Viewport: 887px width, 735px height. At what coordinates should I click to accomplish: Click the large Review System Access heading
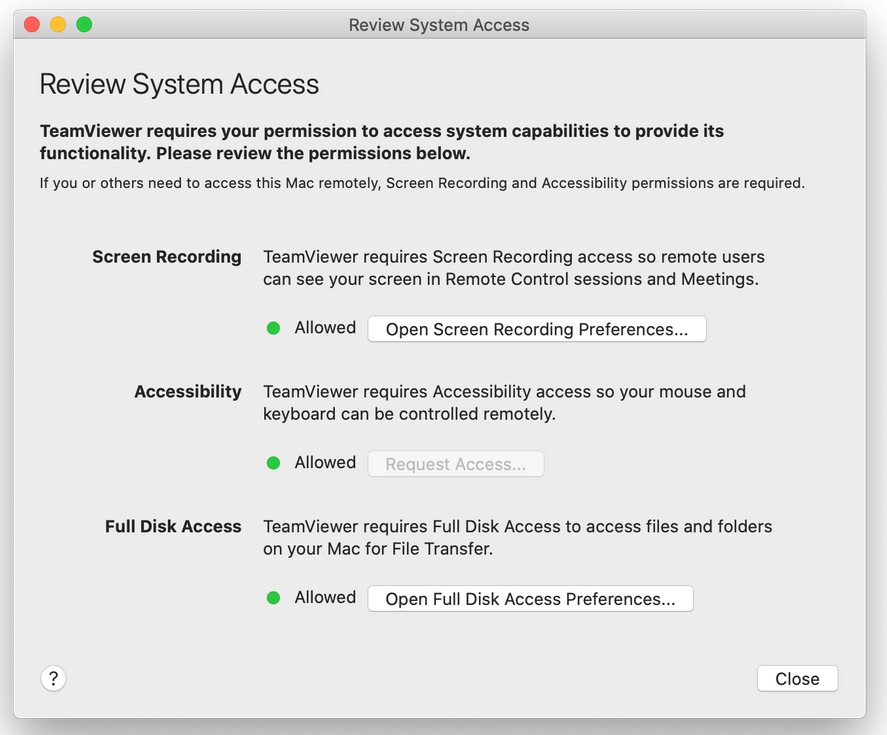point(179,84)
